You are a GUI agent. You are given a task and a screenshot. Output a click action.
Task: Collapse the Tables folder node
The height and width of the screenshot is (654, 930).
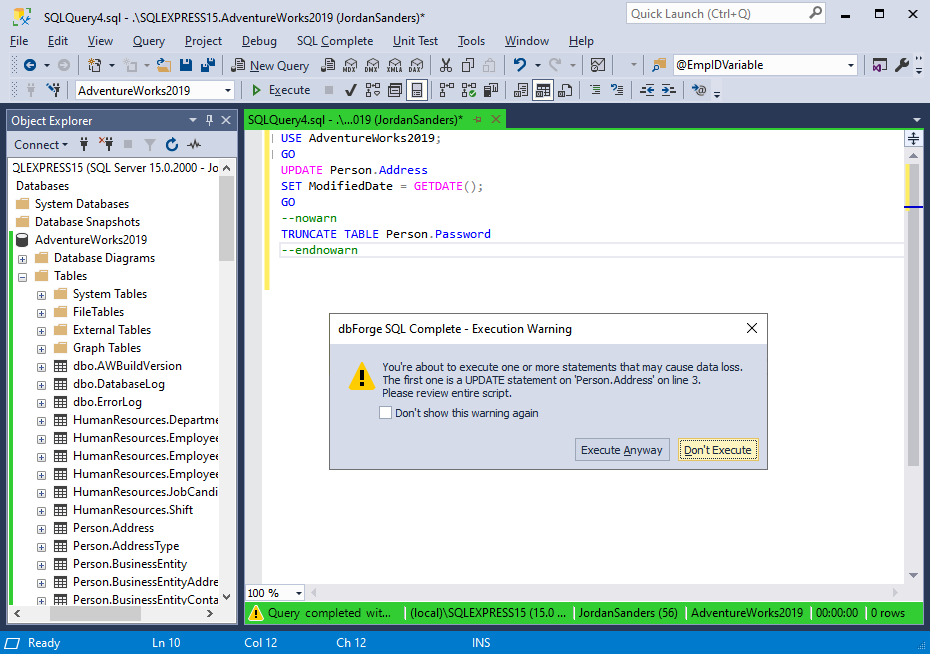23,276
